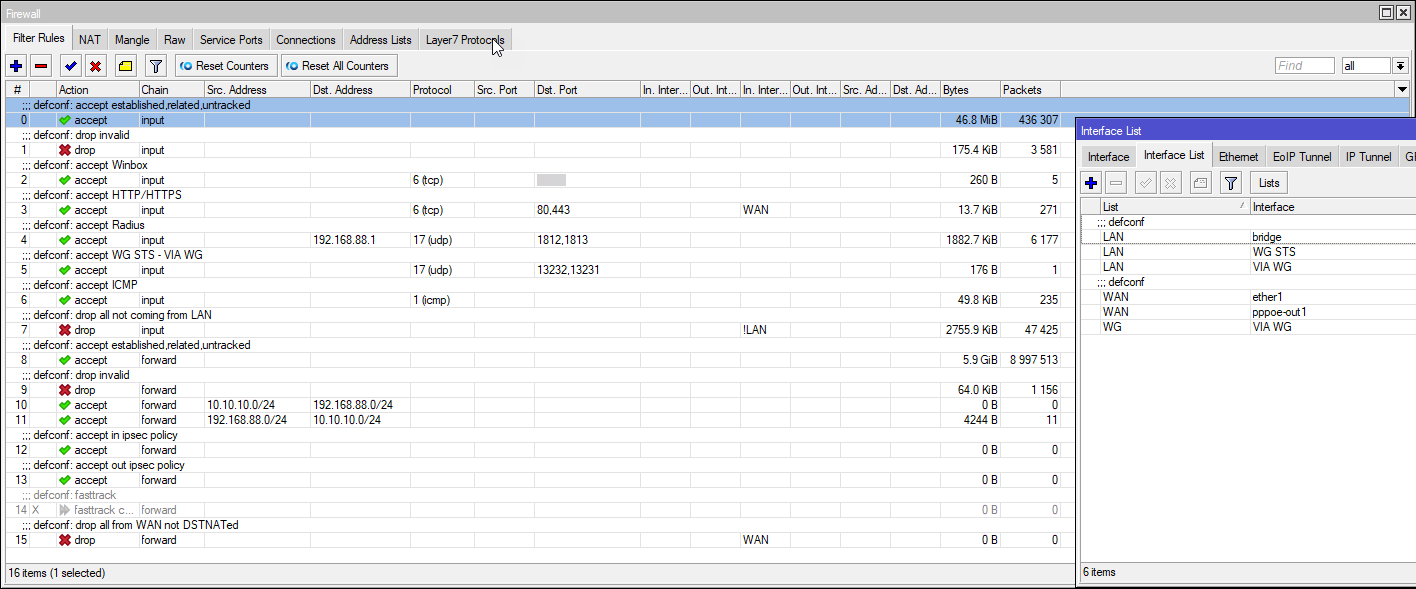The image size is (1416, 589).
Task: Select the 'ether1' WAN entry
Action: tap(1267, 297)
